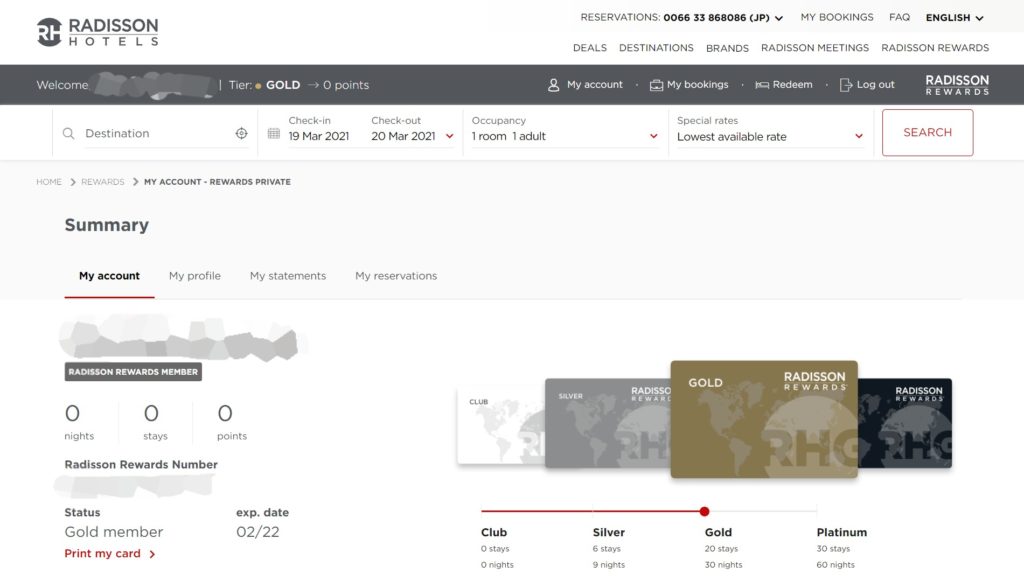Click the Log out door icon

pos(846,85)
